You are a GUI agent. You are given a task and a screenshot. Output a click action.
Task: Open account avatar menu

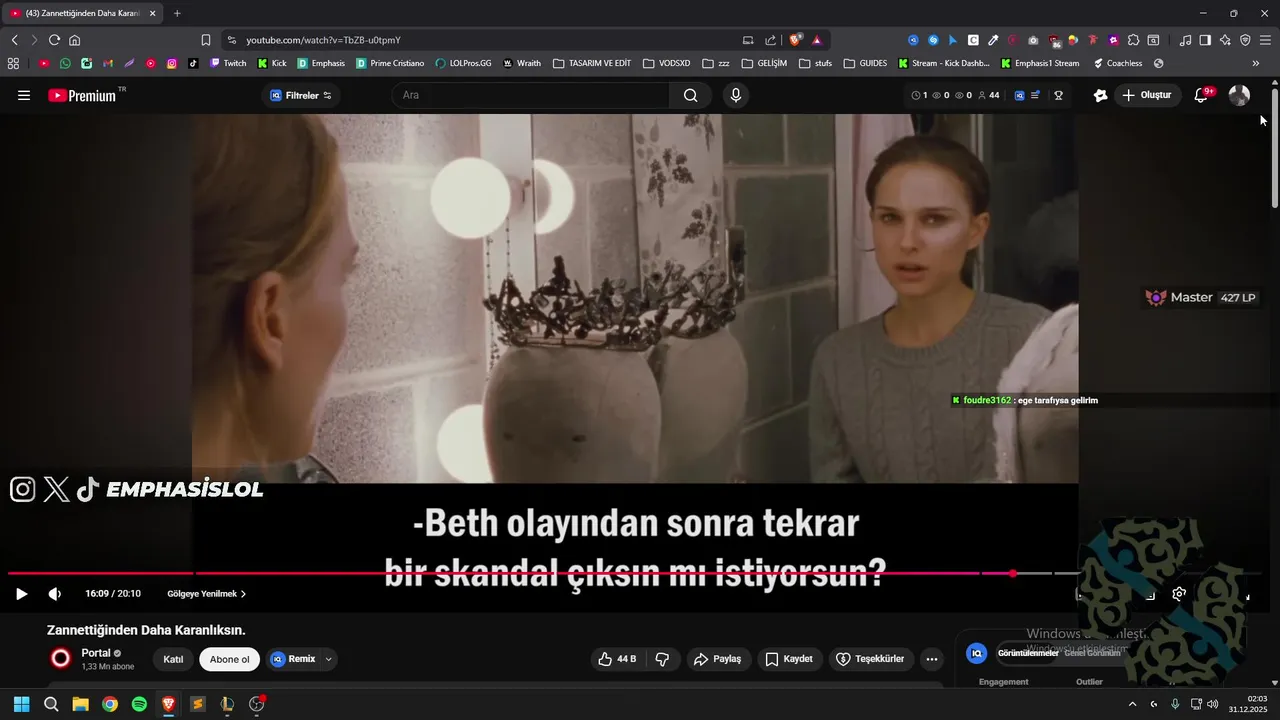tap(1239, 95)
